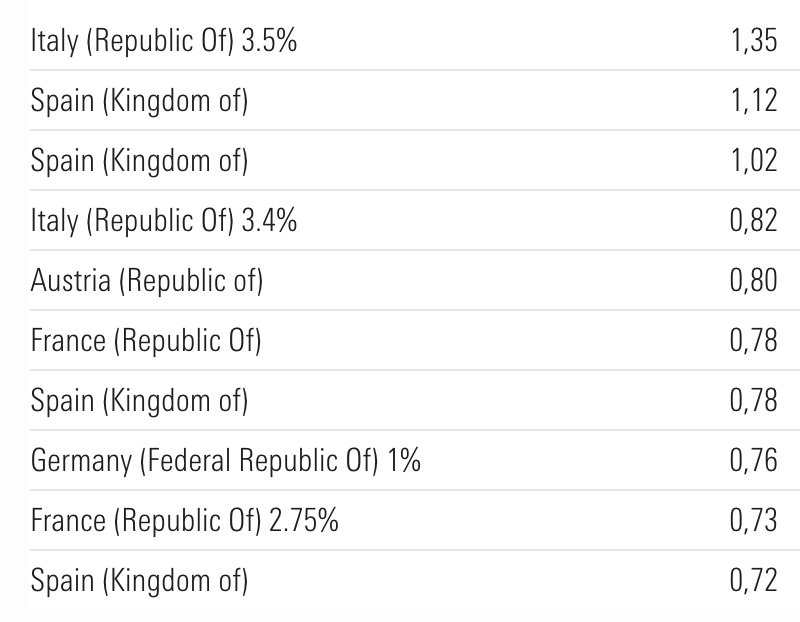Screen dimensions: 800x622
Task: Click the 1,35 weight value
Action: 753,41
